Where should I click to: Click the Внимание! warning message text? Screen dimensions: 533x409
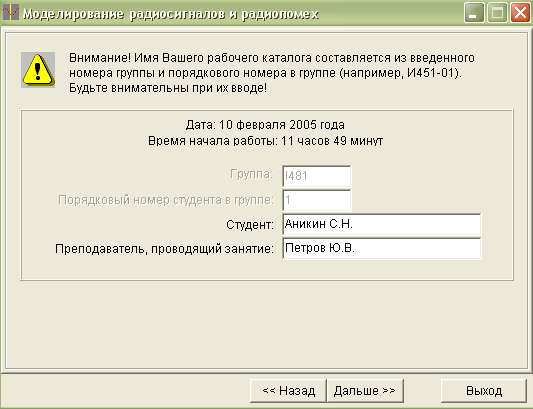272,73
